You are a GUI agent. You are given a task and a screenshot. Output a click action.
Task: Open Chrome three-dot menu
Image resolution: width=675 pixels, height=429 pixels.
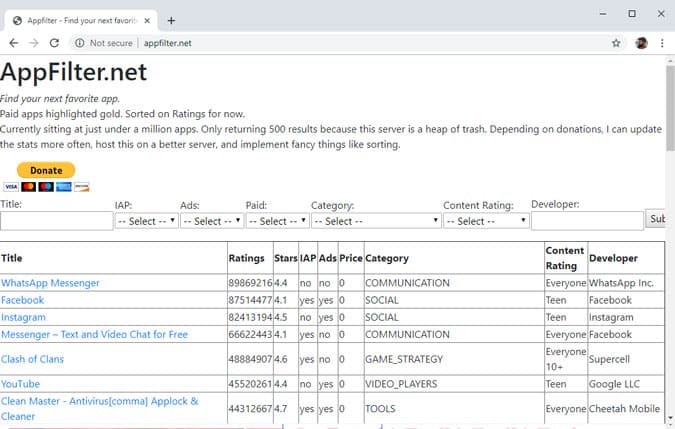[662, 43]
